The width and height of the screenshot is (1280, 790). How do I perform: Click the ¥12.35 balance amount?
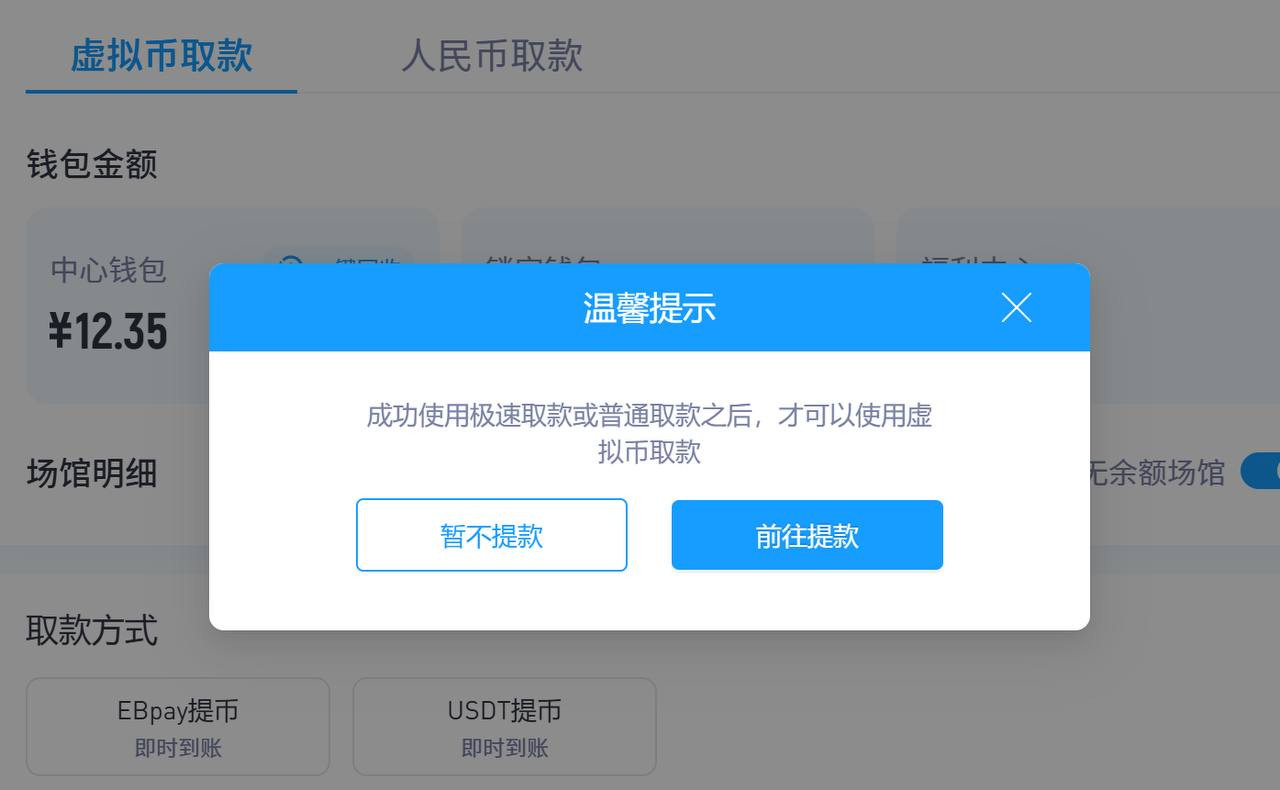click(x=108, y=331)
